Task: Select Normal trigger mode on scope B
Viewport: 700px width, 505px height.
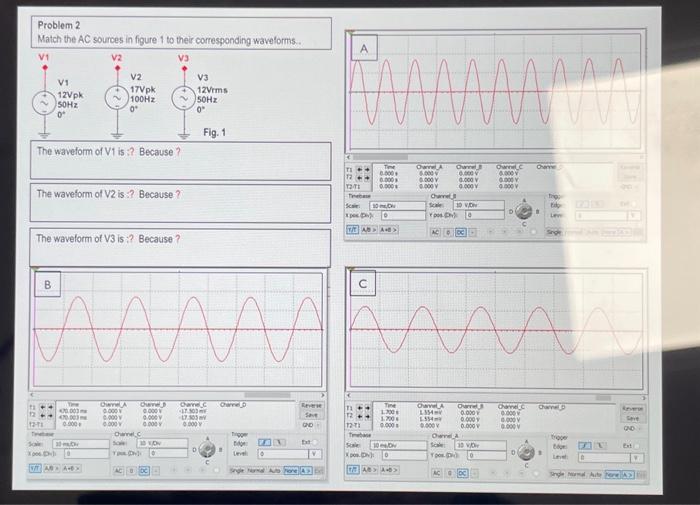Action: pyautogui.click(x=256, y=470)
